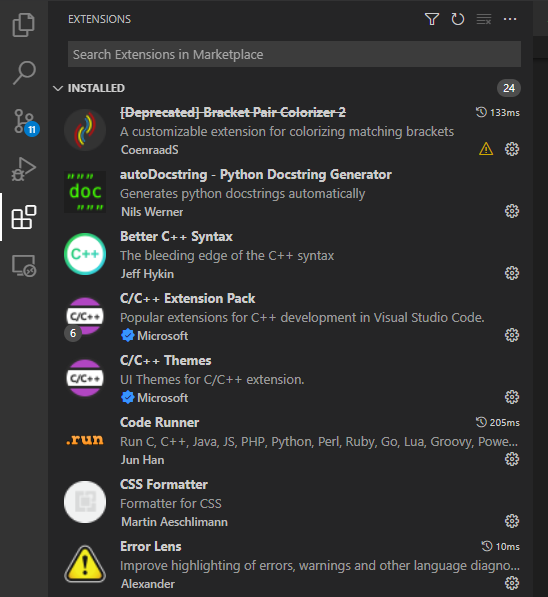Select the C/C++ Themes title
The image size is (548, 597).
(166, 361)
